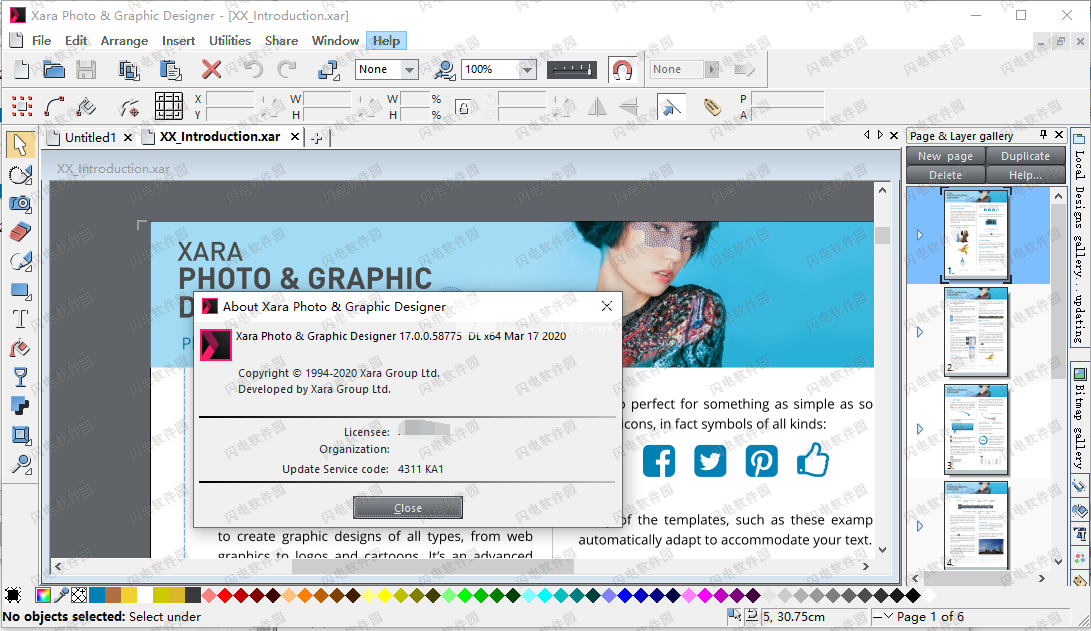Image resolution: width=1091 pixels, height=631 pixels.
Task: Open the Bitmap gallery side tab
Action: coord(1079,417)
